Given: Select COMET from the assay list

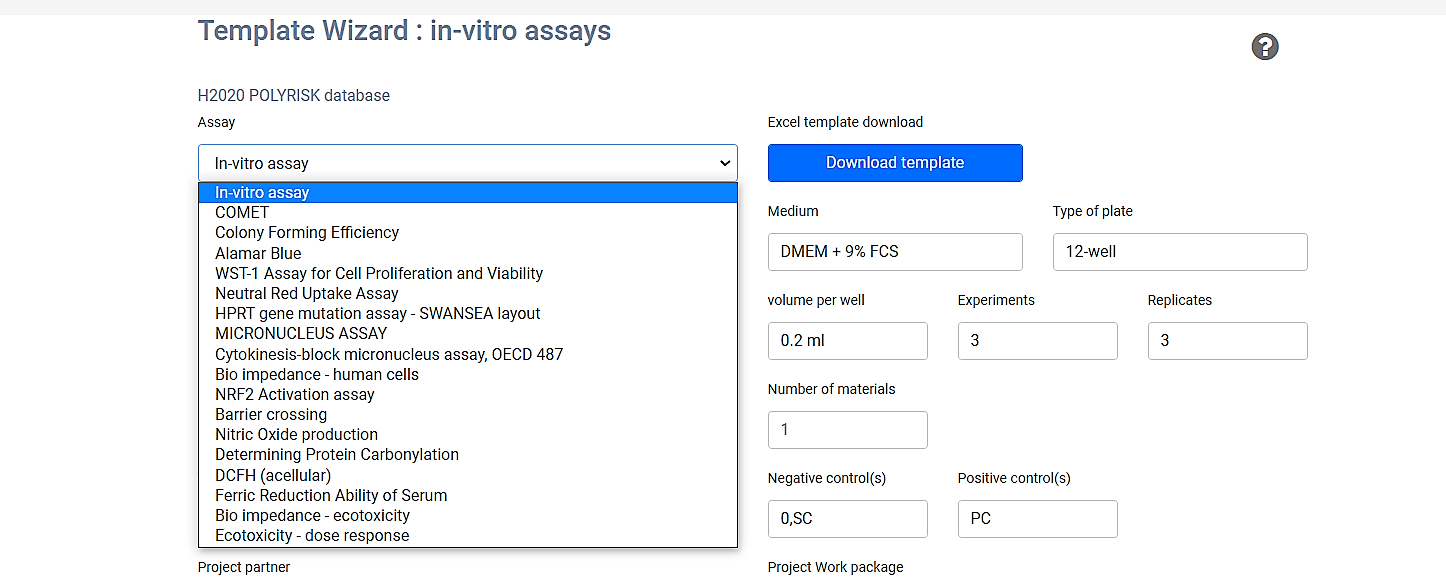Looking at the screenshot, I should (242, 212).
